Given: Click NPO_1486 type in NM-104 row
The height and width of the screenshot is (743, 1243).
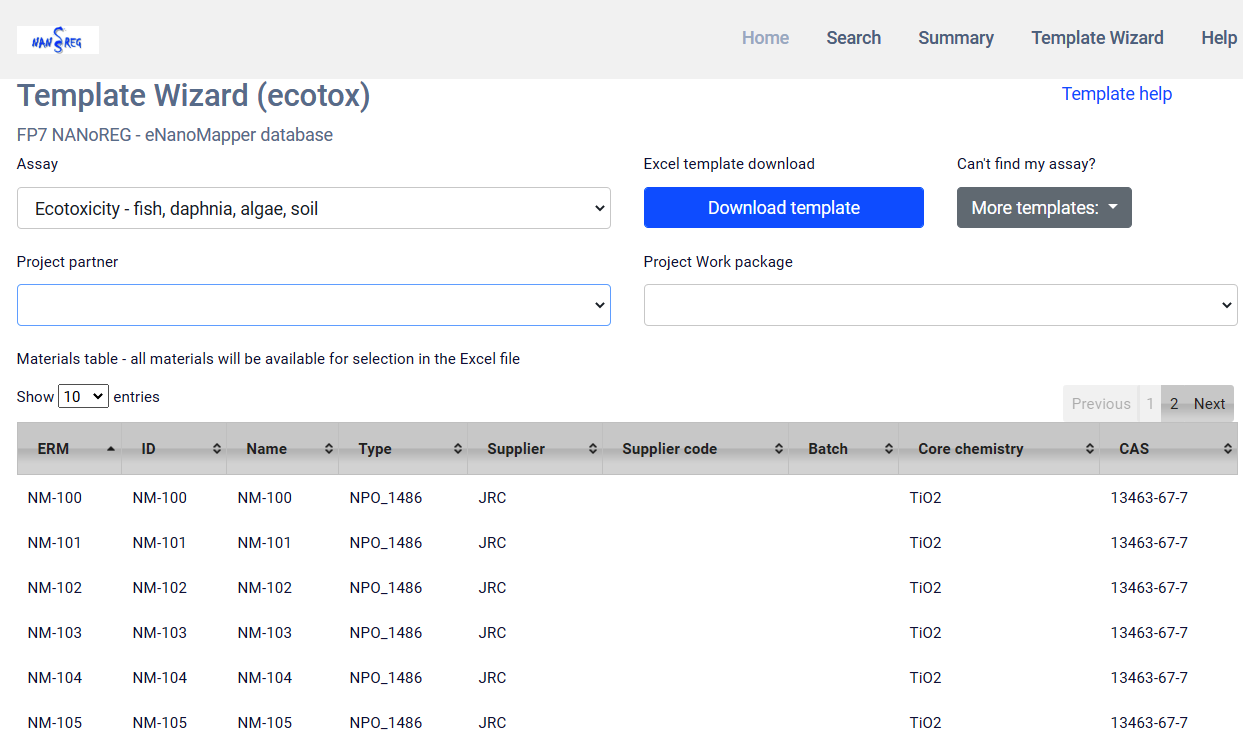Looking at the screenshot, I should [386, 678].
